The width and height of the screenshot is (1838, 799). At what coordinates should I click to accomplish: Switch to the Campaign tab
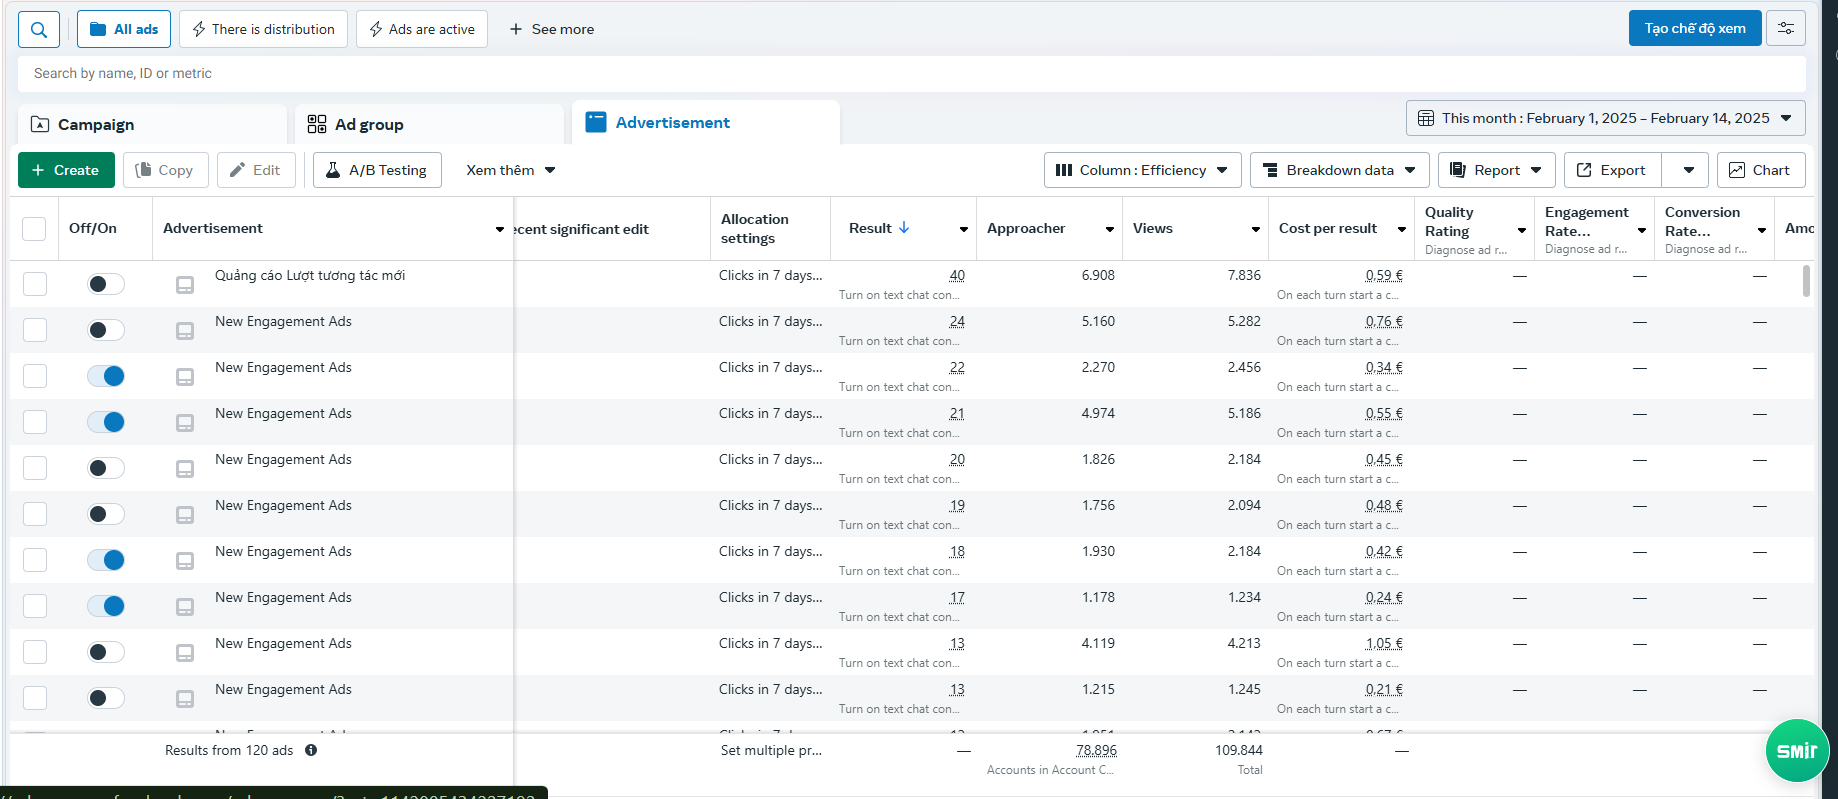(x=152, y=124)
